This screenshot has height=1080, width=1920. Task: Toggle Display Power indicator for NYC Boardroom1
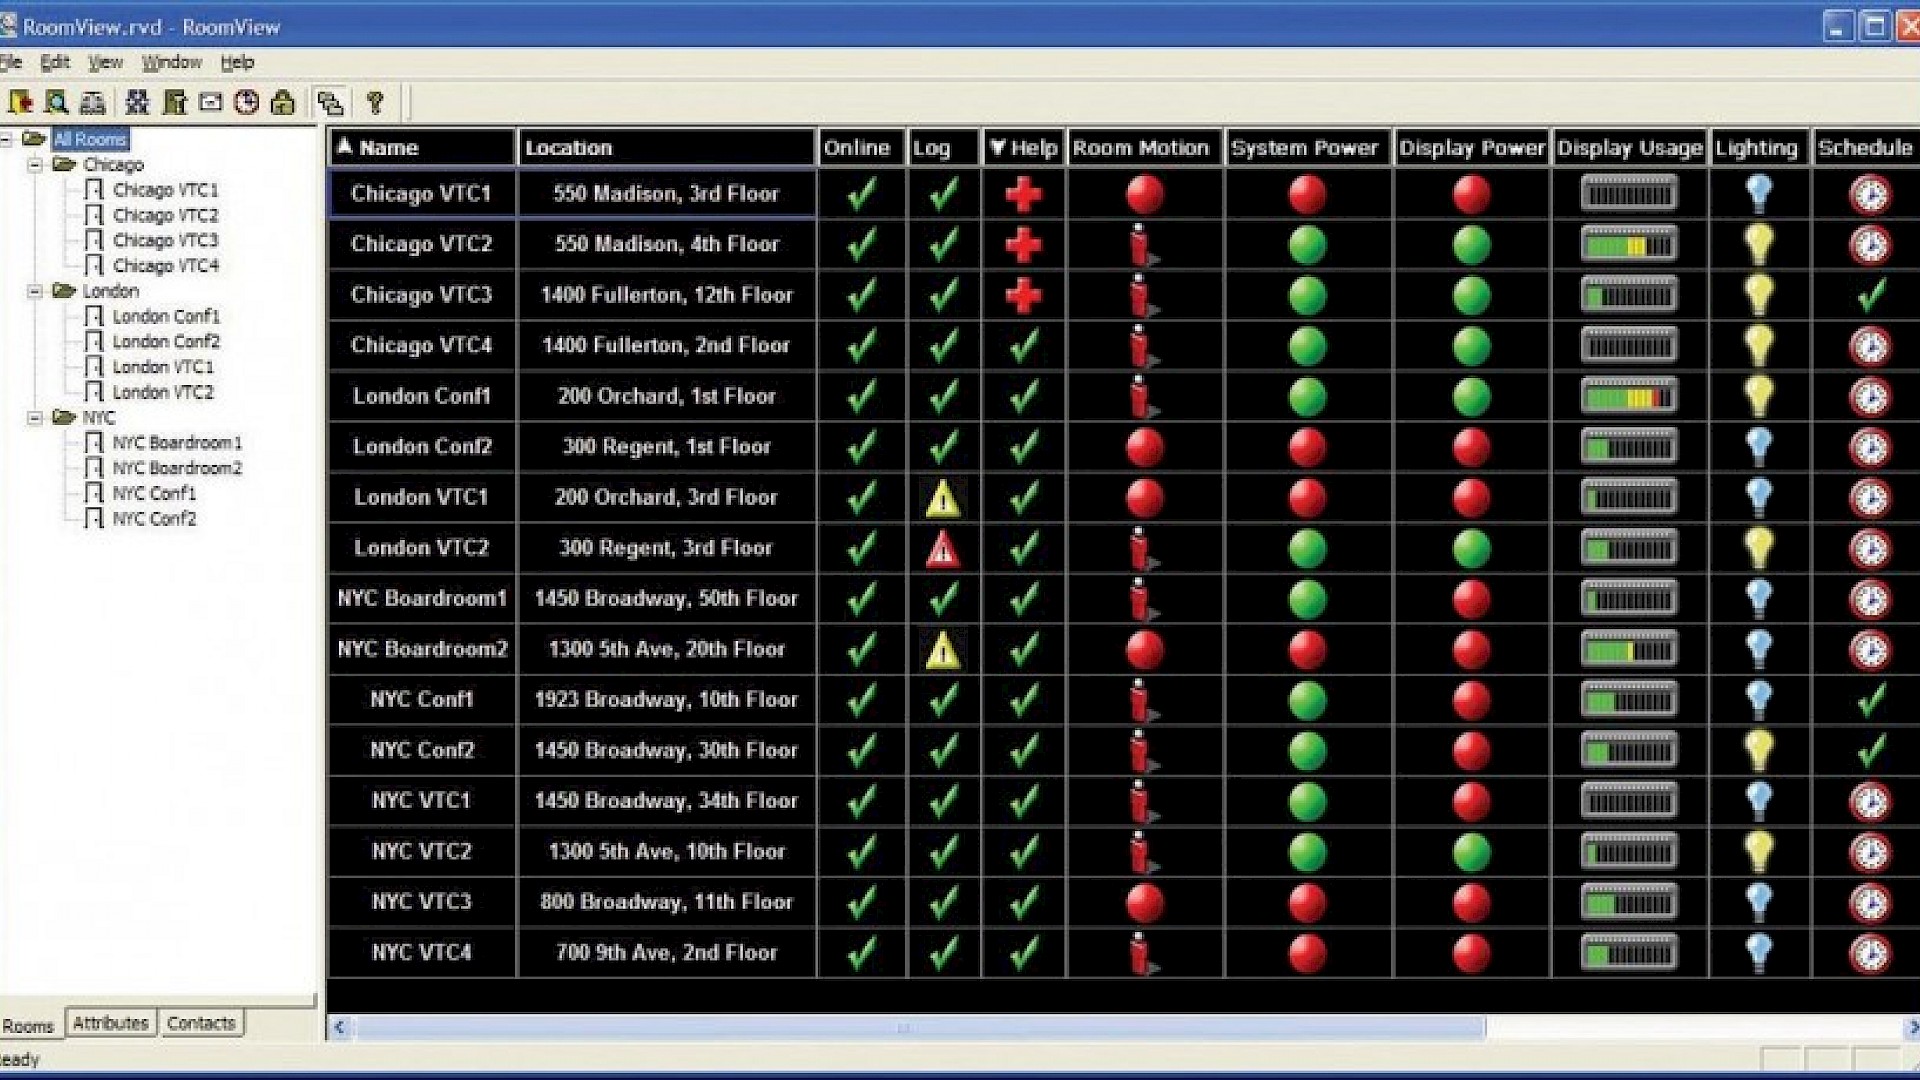click(x=1471, y=599)
